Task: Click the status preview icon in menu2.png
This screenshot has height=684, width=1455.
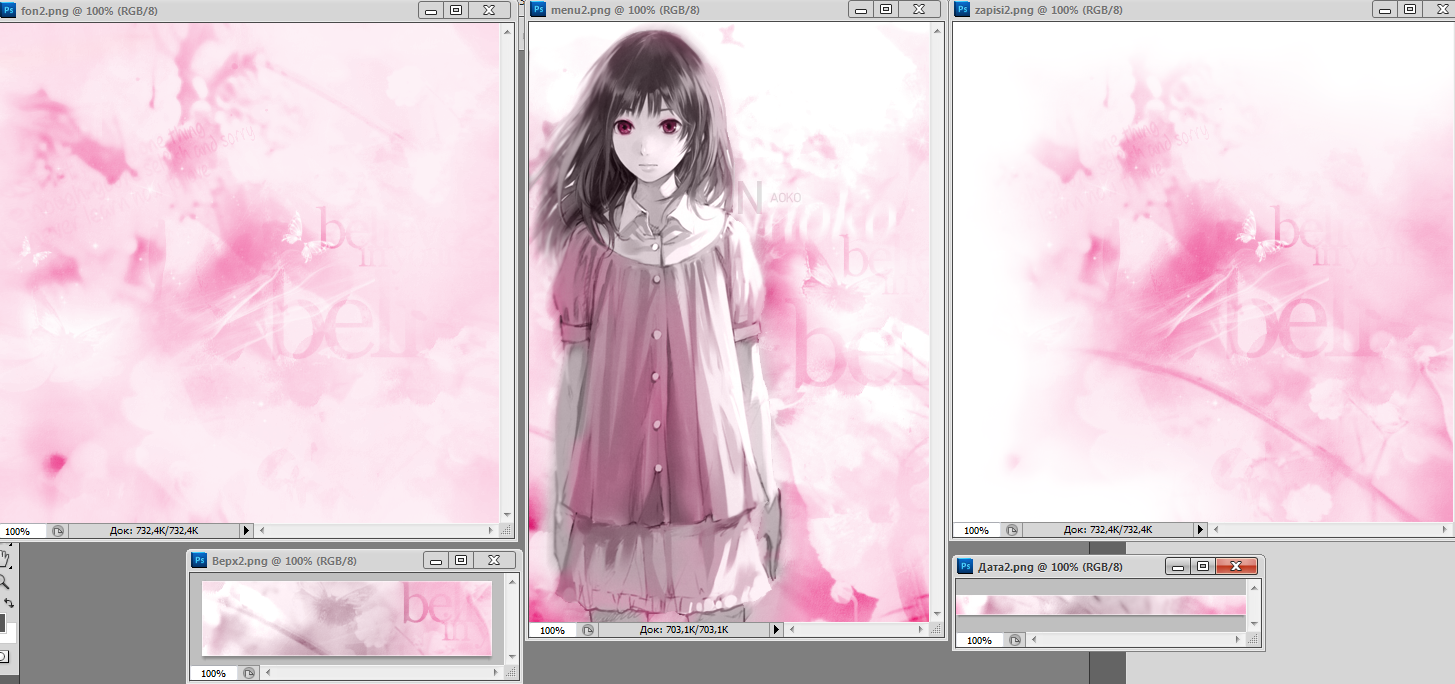Action: pos(588,630)
